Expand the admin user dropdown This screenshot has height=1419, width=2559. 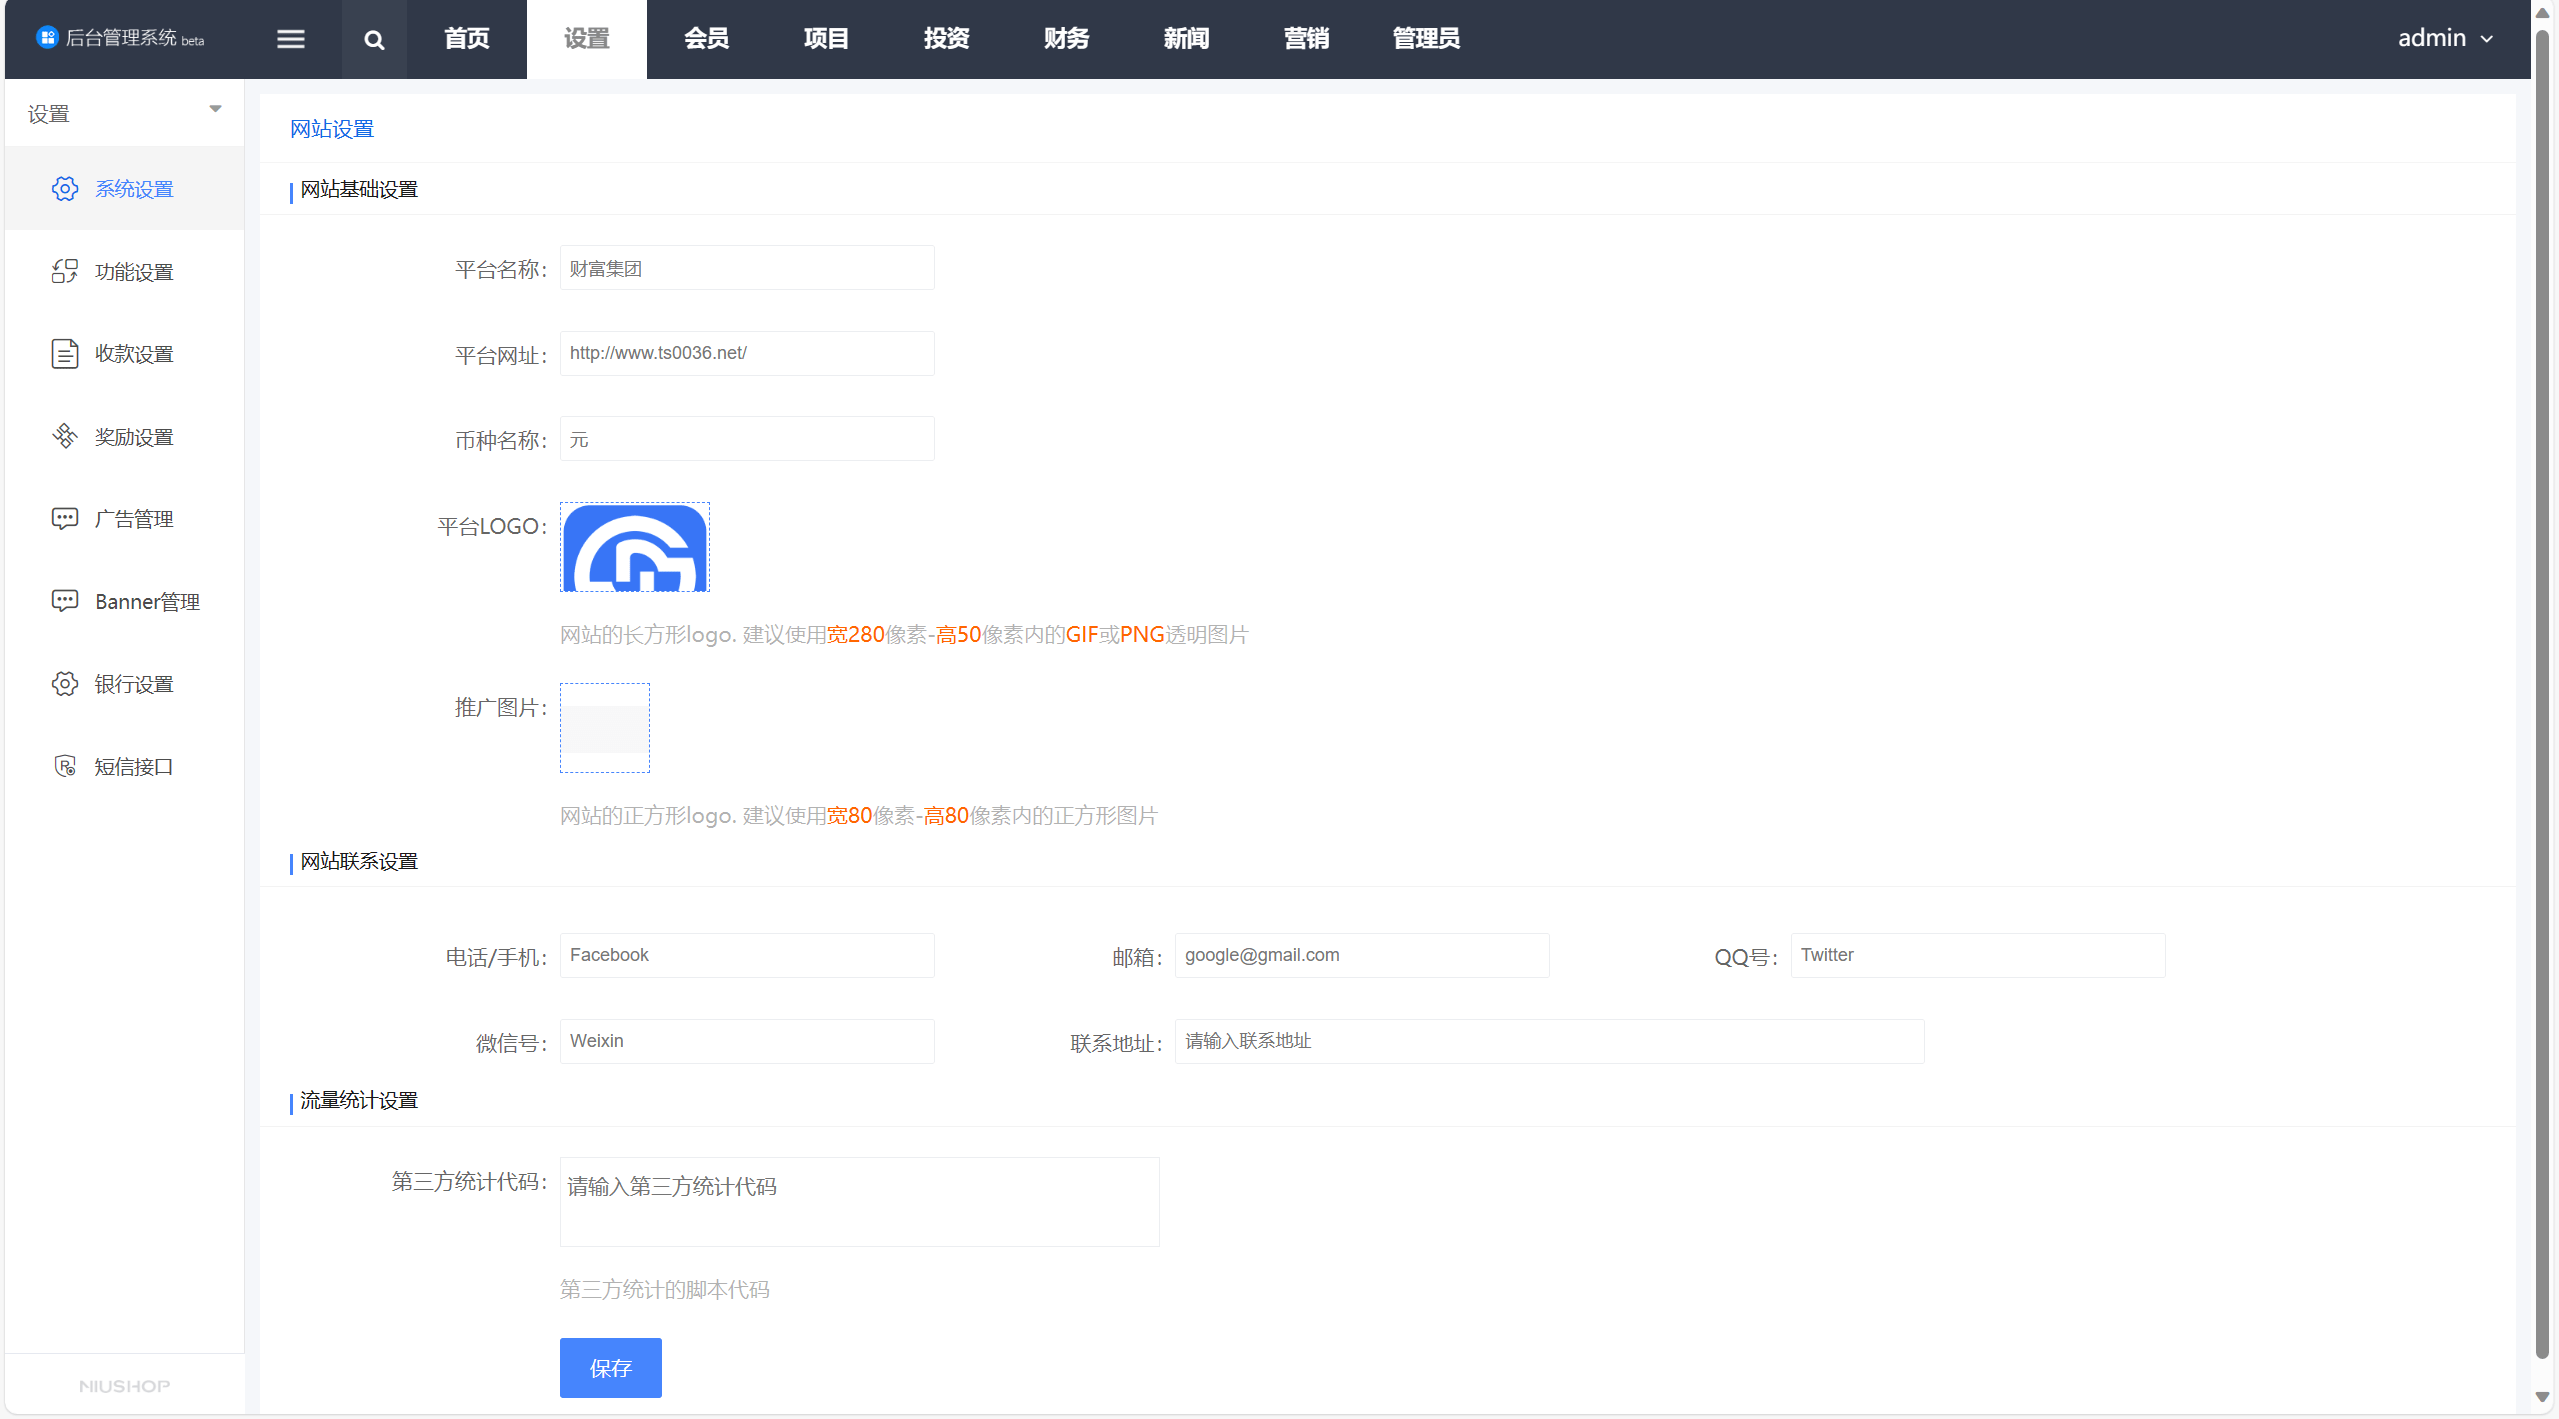click(x=2445, y=39)
